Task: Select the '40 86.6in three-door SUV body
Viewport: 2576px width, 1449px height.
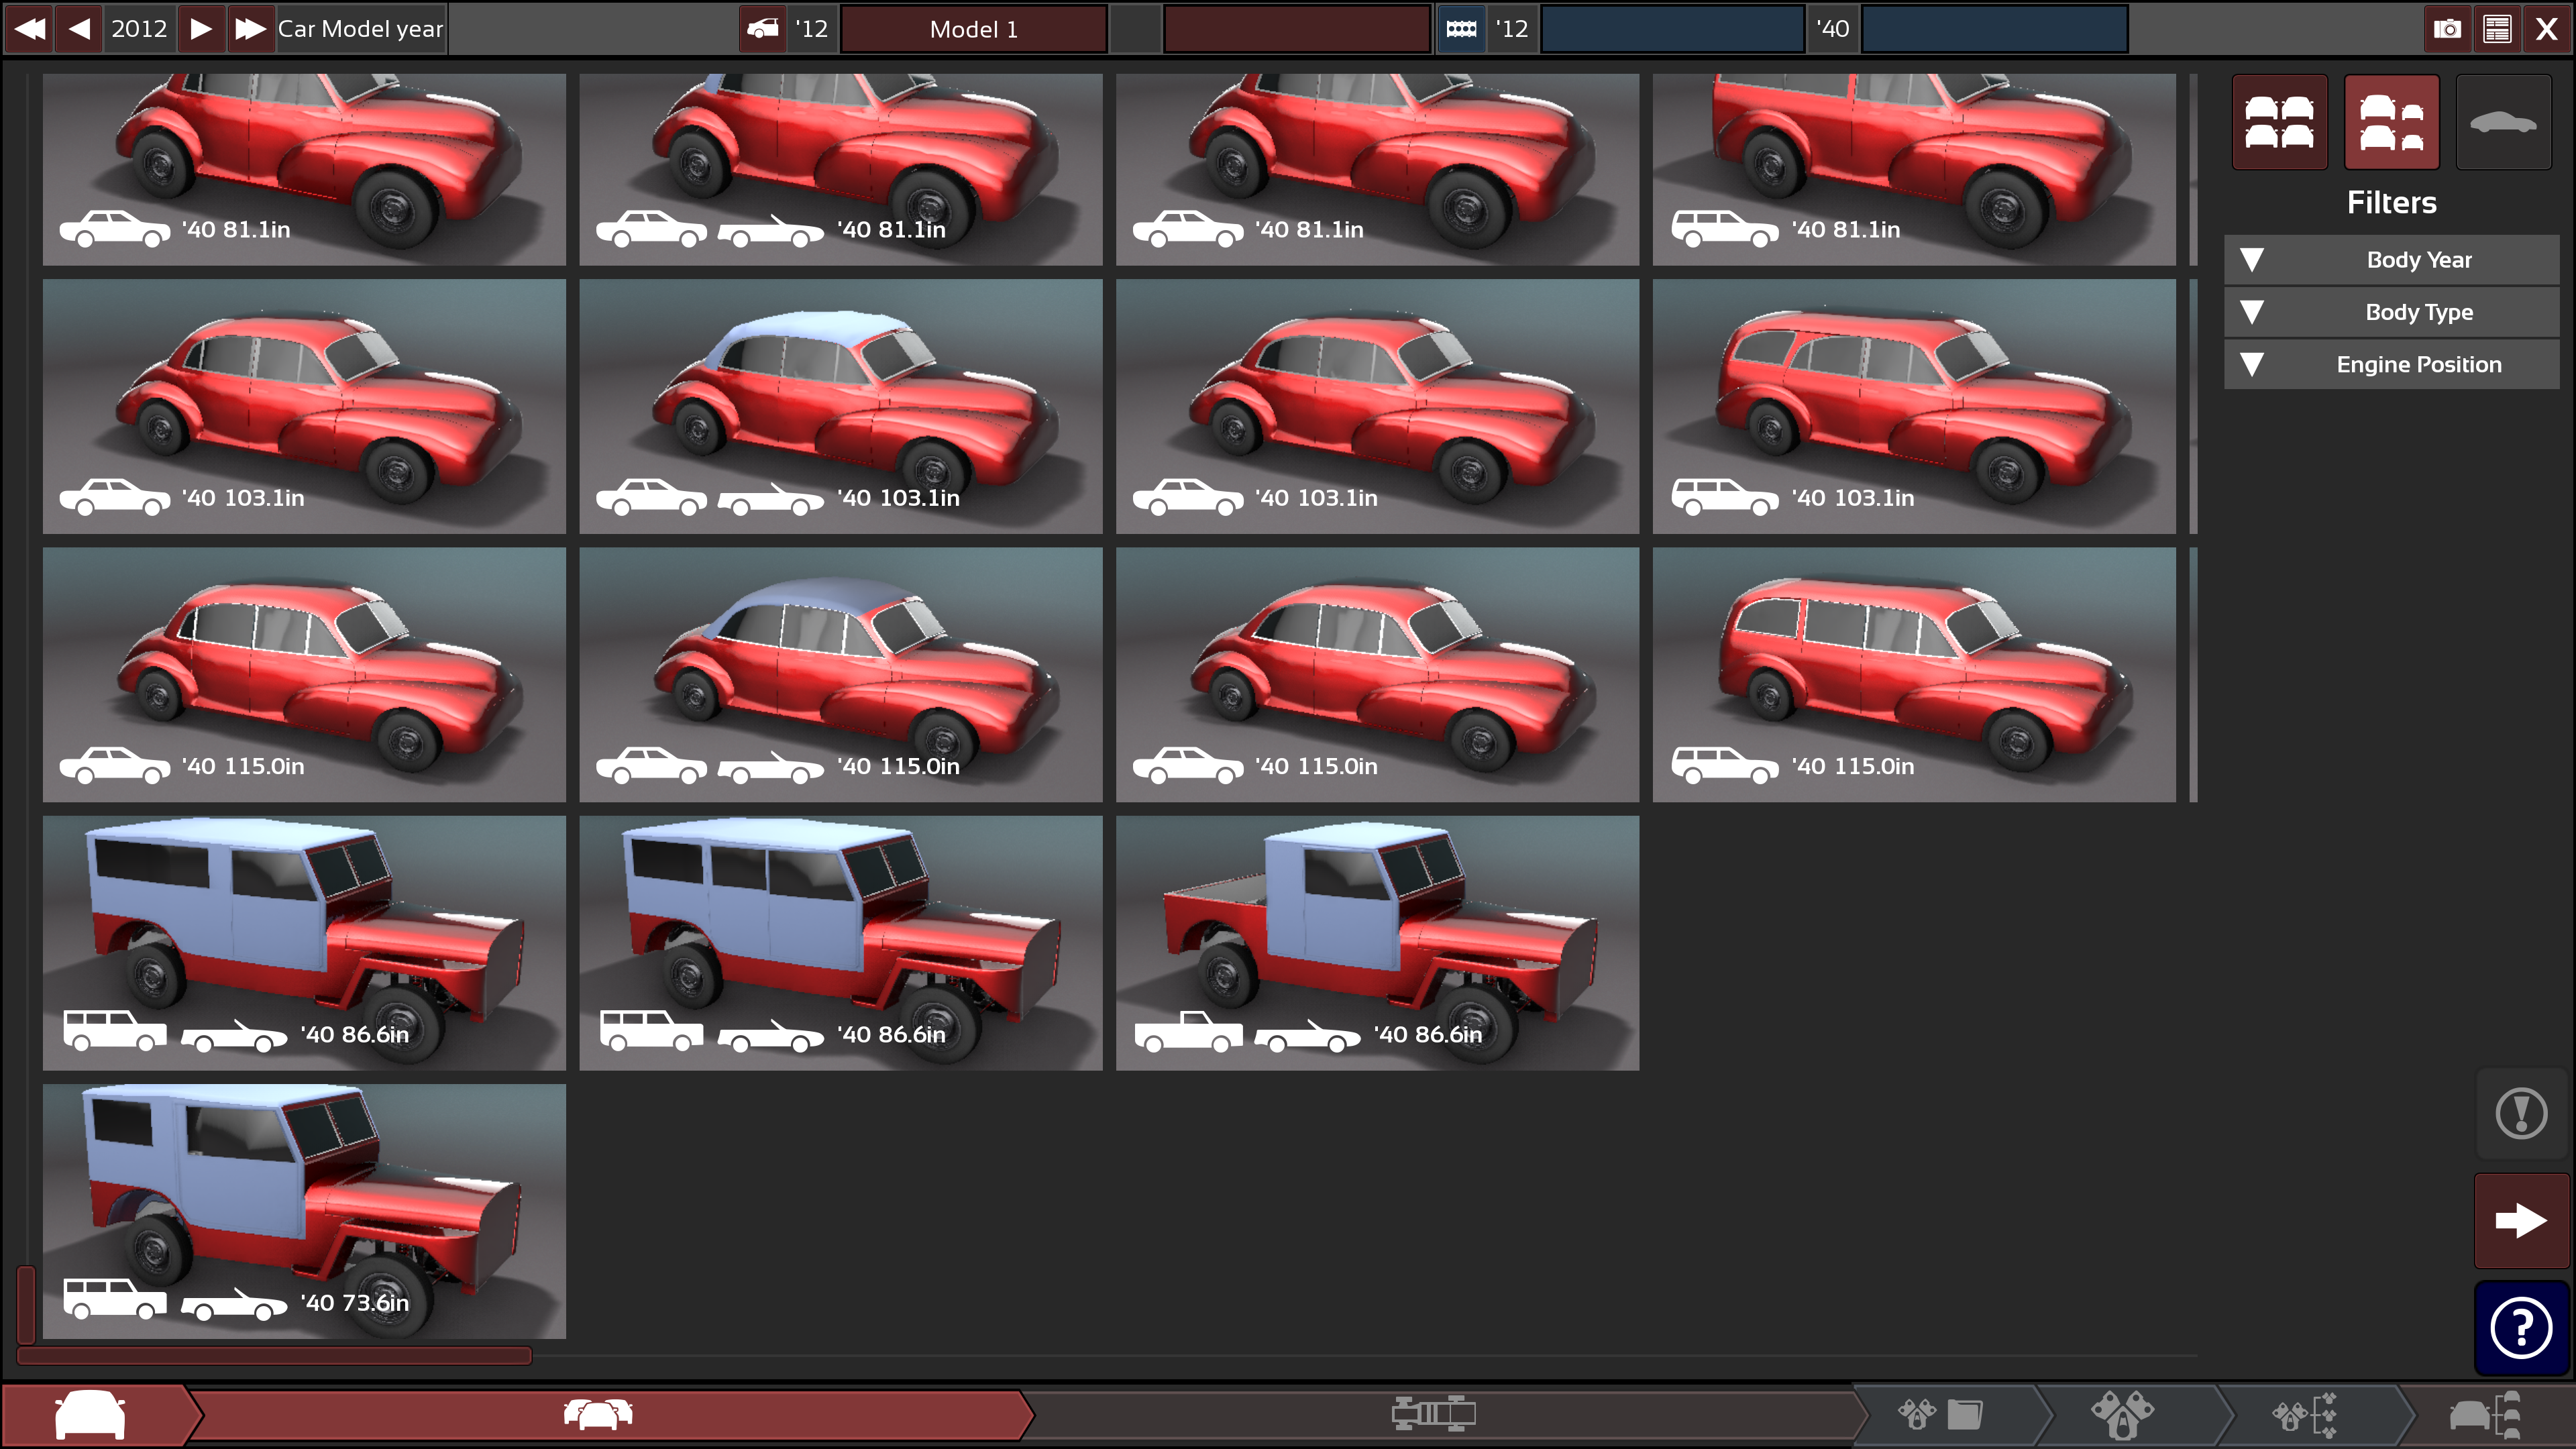Action: tap(304, 943)
